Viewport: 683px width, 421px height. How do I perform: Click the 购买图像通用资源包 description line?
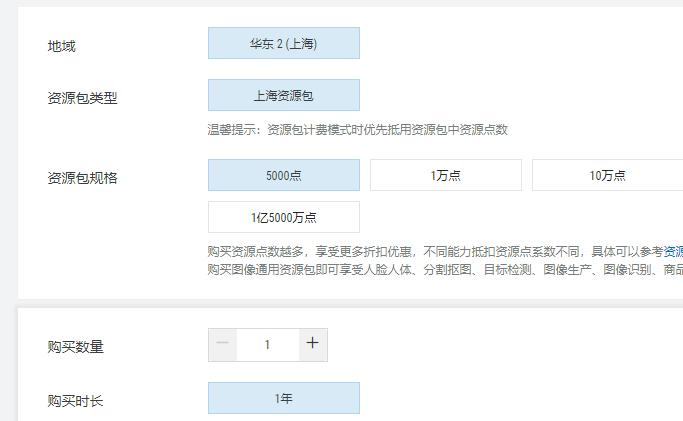445,270
